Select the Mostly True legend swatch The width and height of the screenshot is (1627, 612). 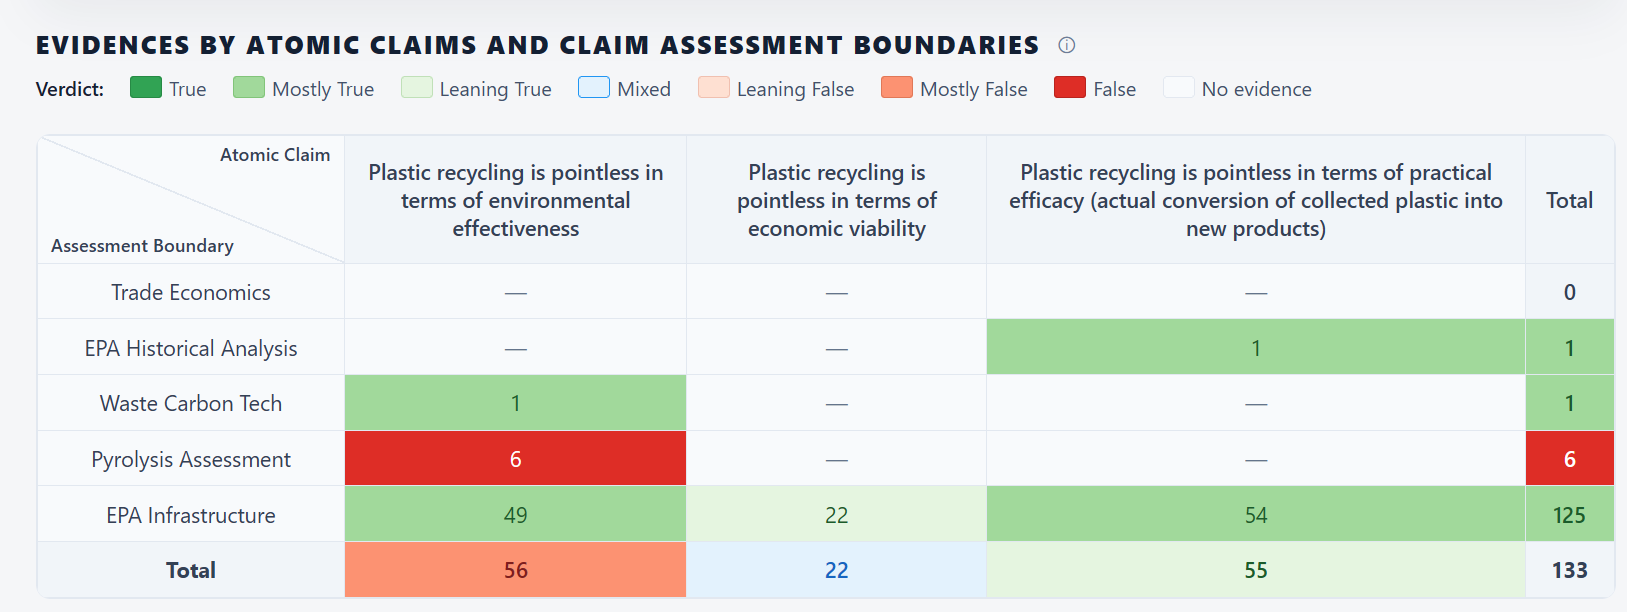pyautogui.click(x=249, y=88)
